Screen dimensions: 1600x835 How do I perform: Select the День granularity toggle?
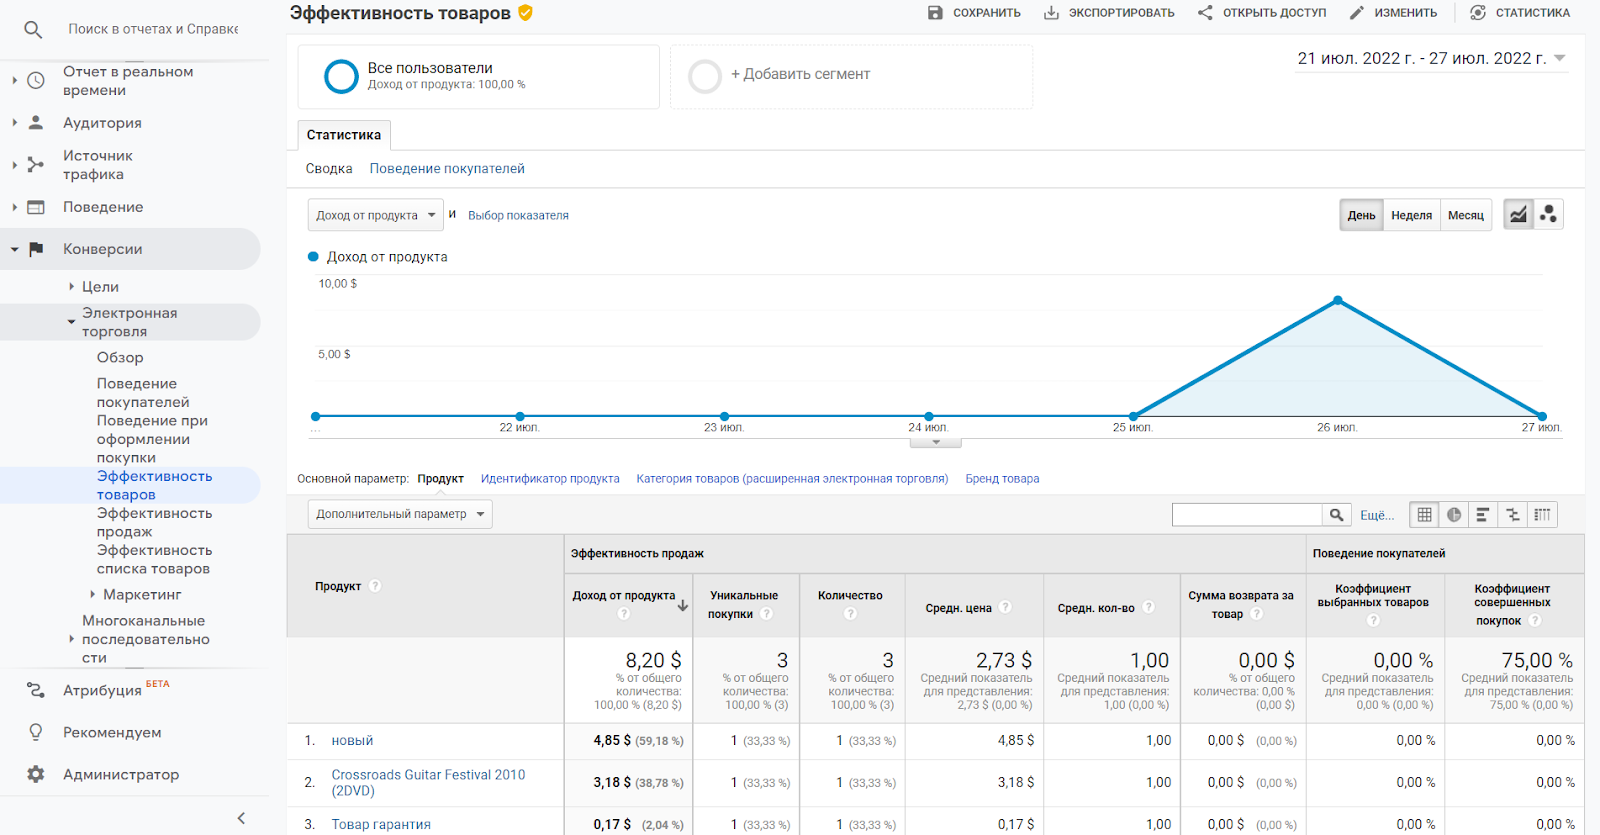click(x=1361, y=215)
